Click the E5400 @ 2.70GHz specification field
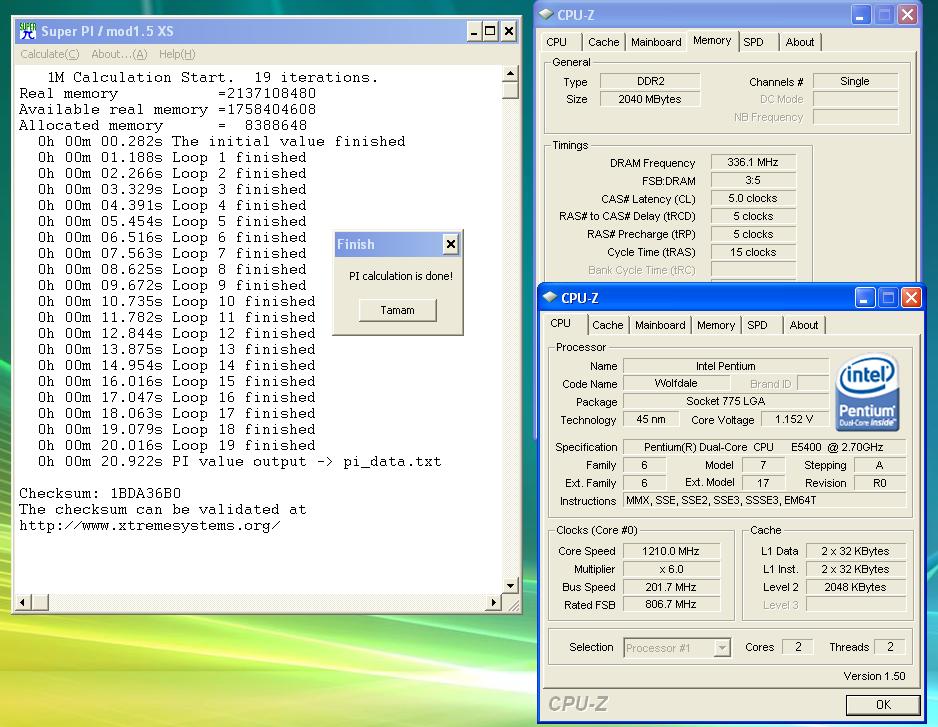 coord(764,447)
